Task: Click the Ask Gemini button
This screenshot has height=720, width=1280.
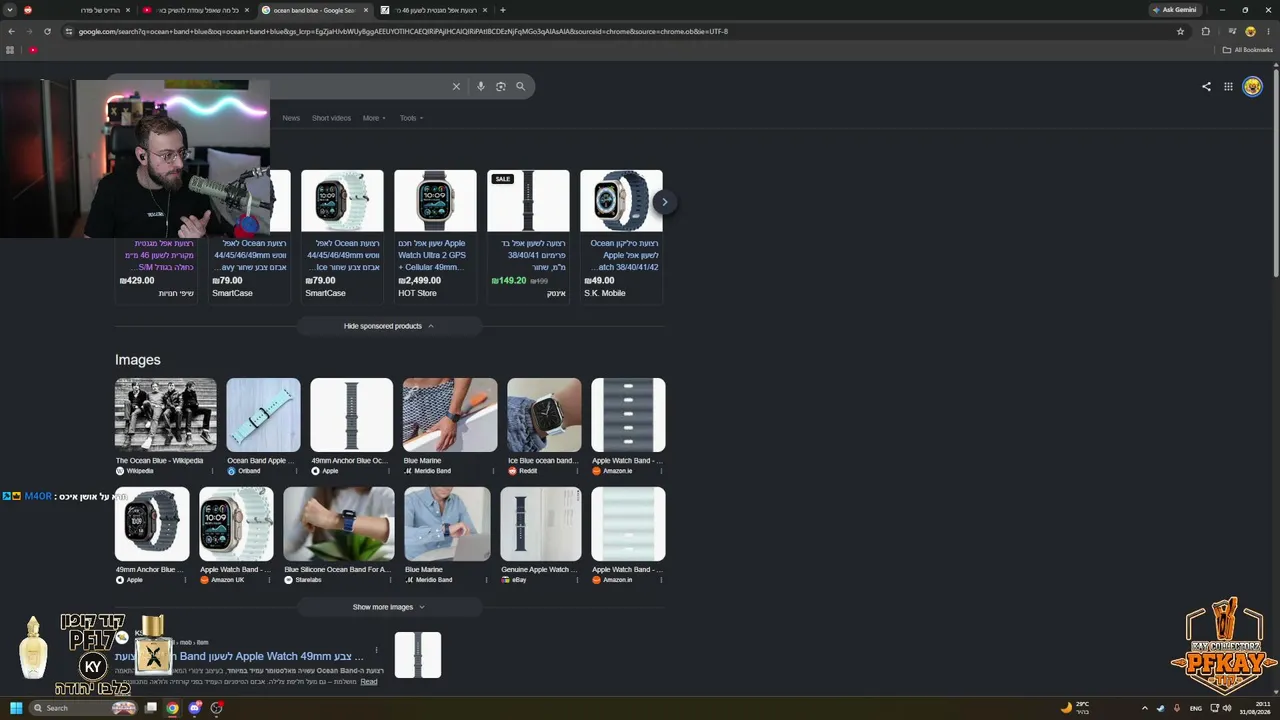Action: click(x=1175, y=10)
